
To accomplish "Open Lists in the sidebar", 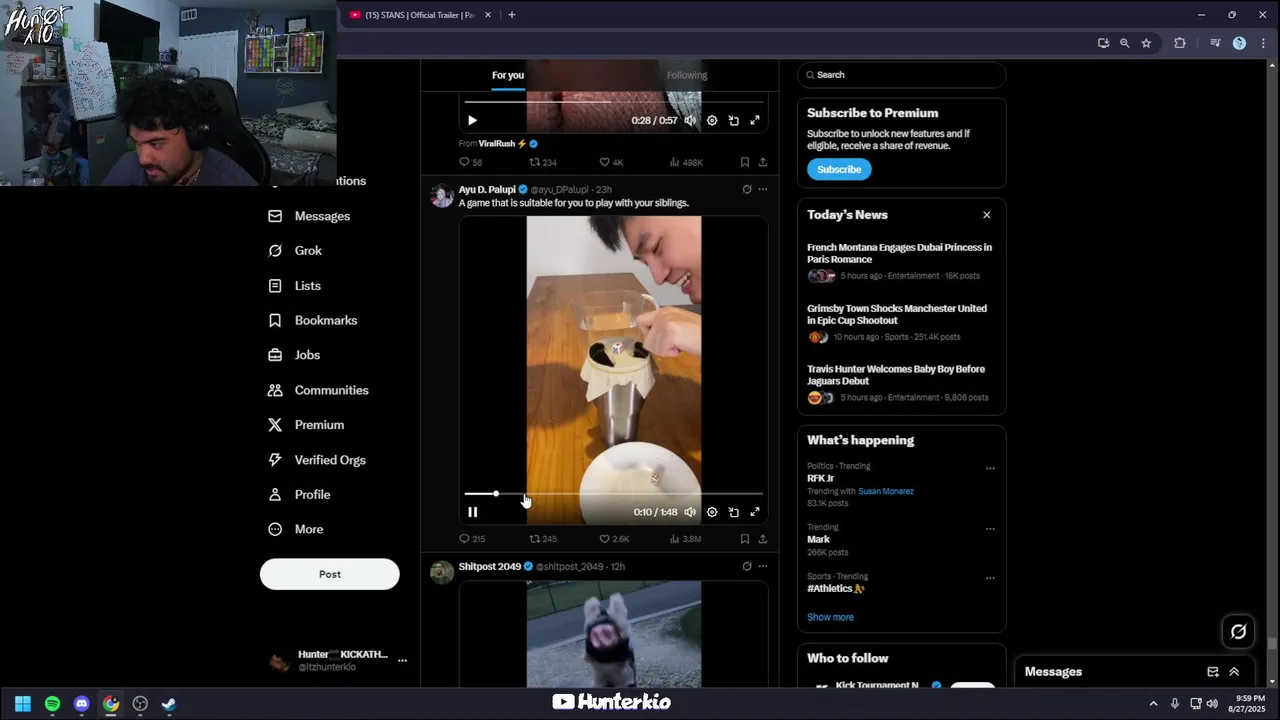I will tap(294, 286).
